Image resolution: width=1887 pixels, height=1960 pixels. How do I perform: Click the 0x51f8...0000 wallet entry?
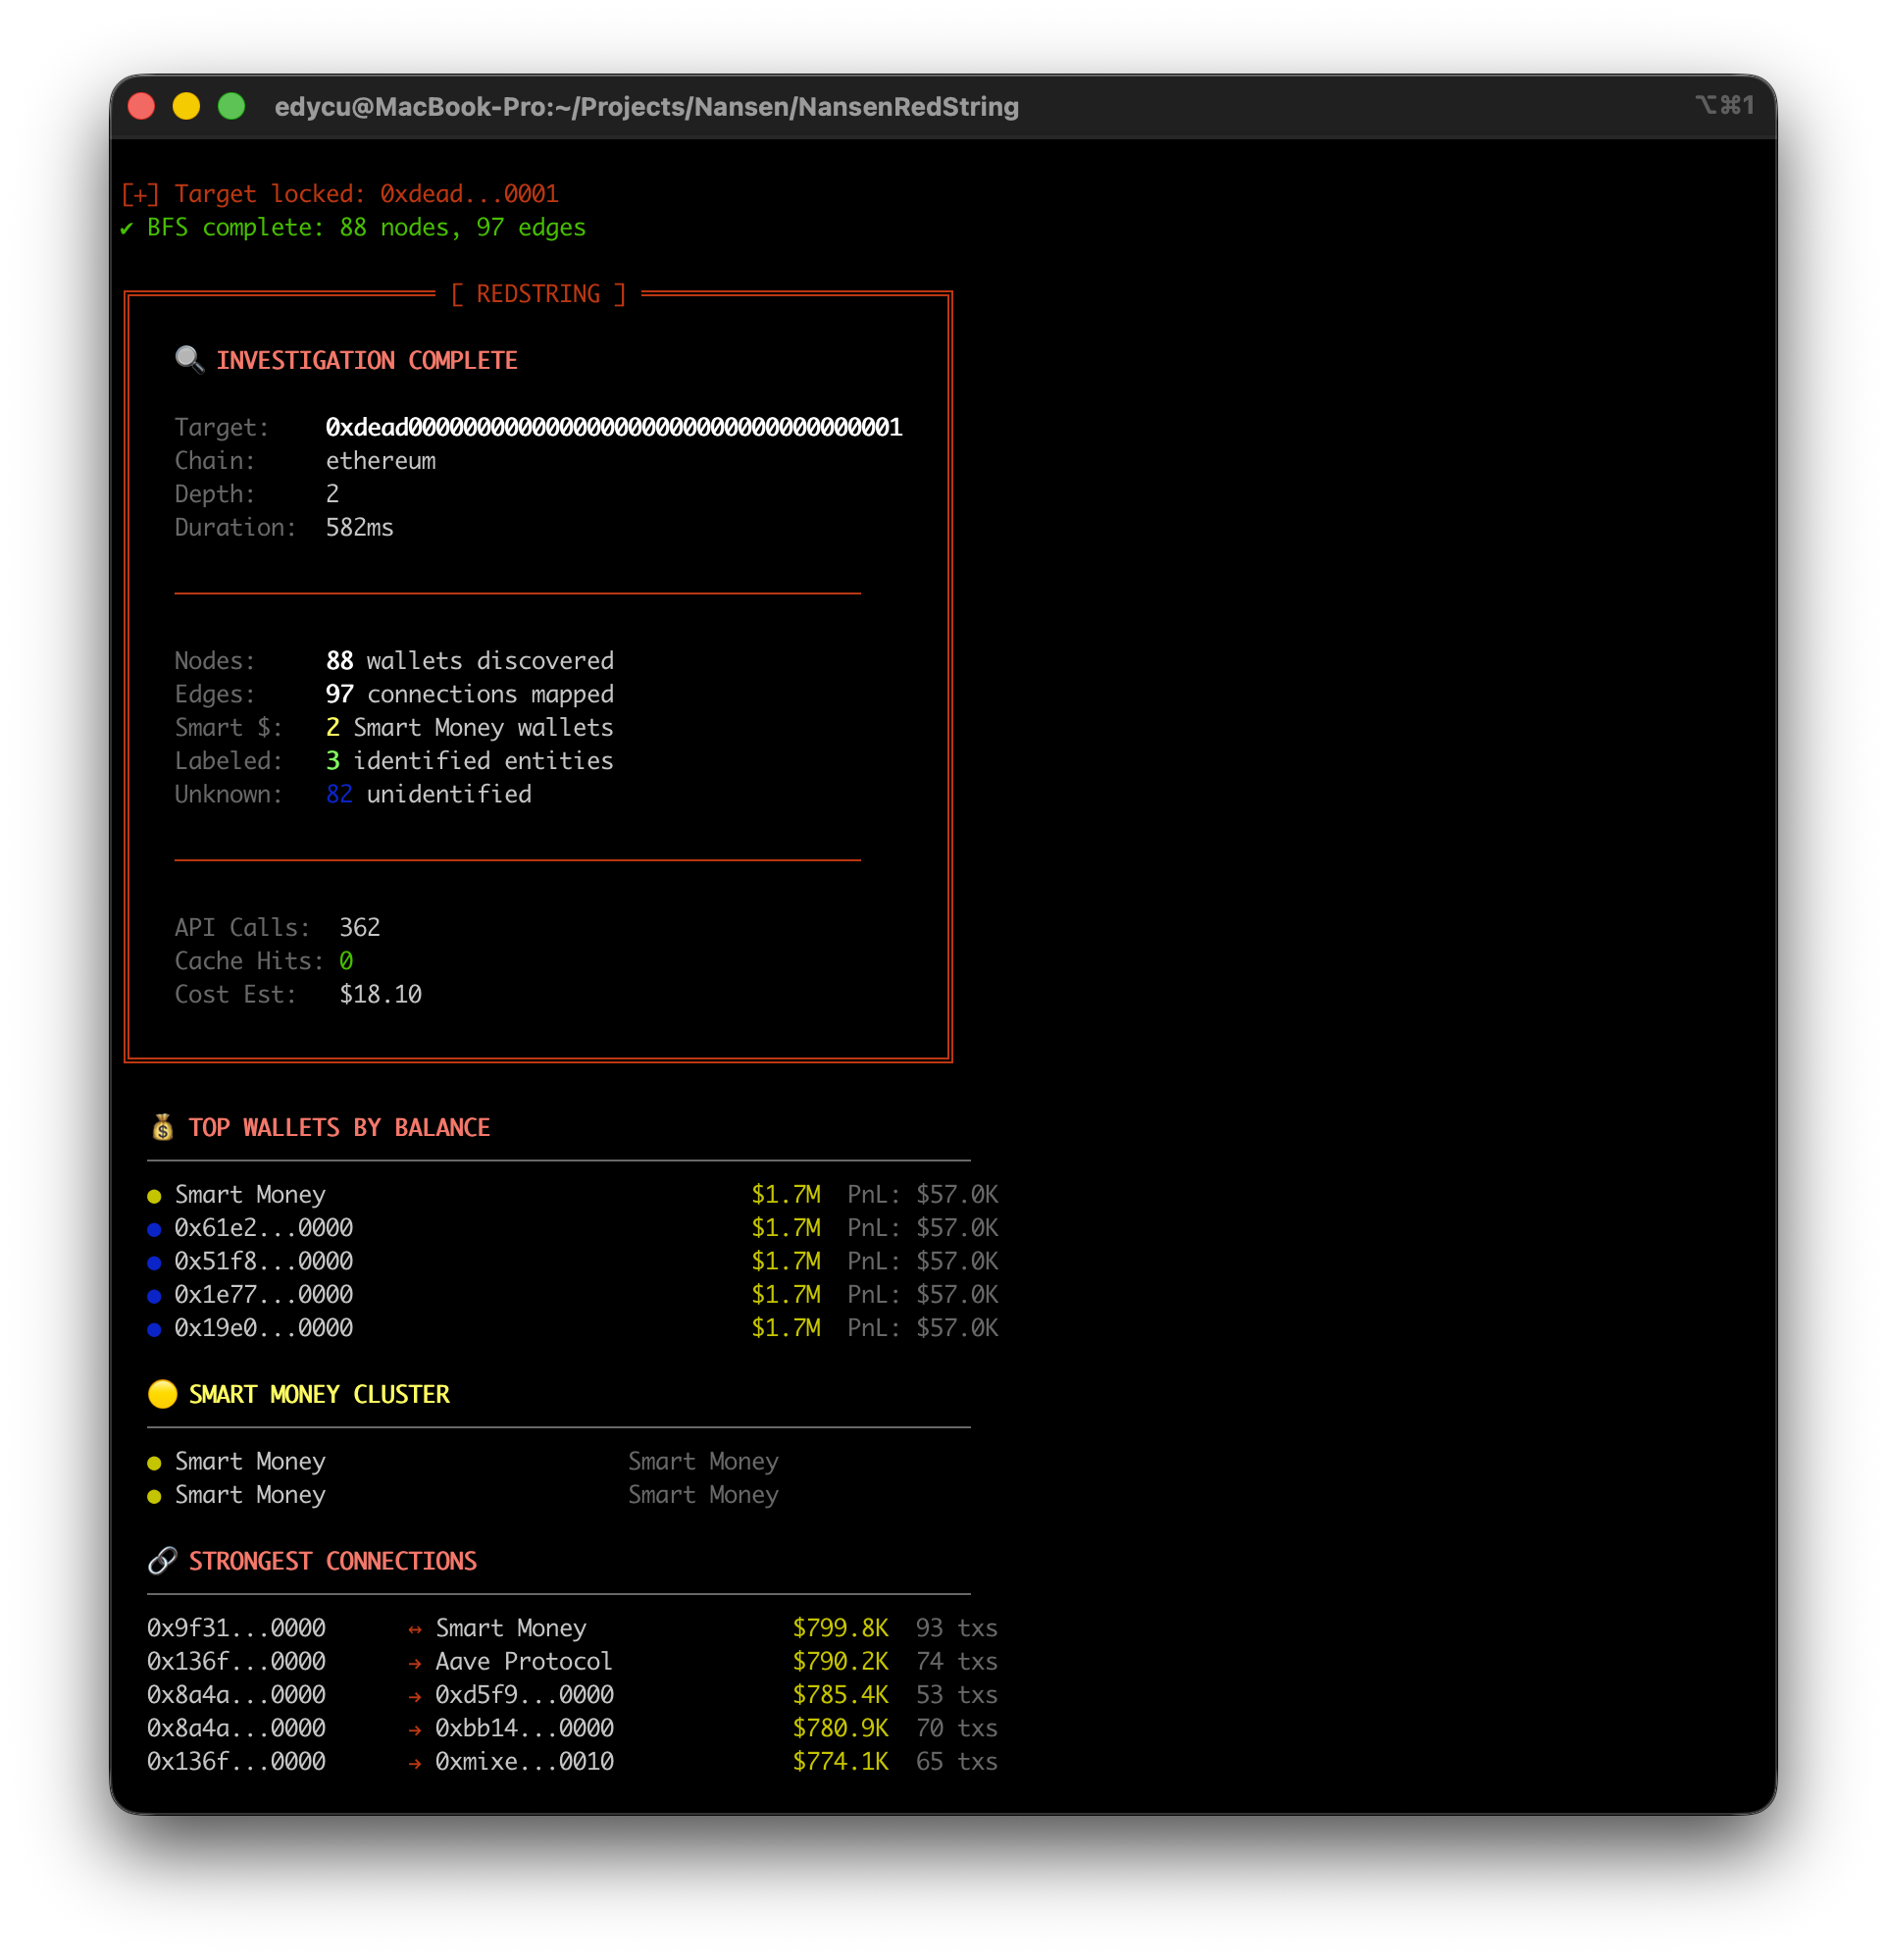pyautogui.click(x=263, y=1261)
